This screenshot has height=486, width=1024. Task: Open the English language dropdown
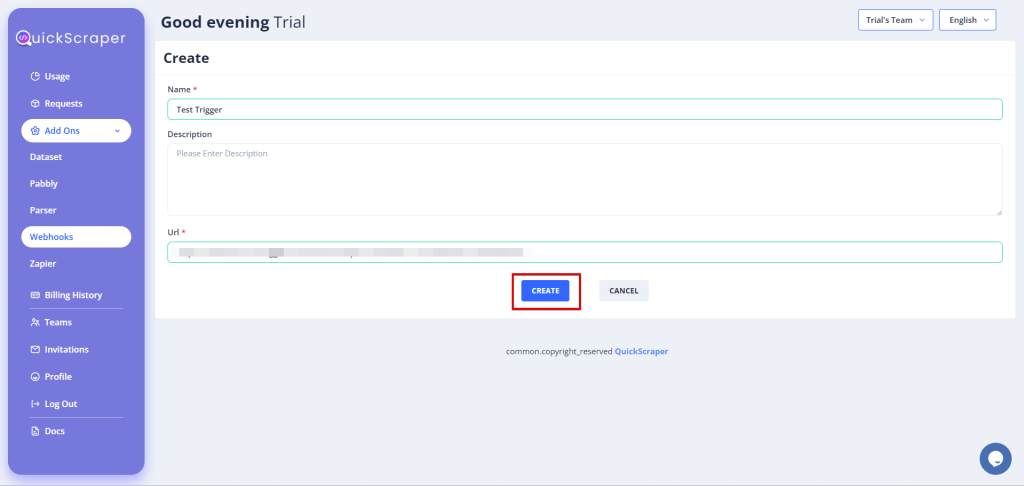[967, 20]
